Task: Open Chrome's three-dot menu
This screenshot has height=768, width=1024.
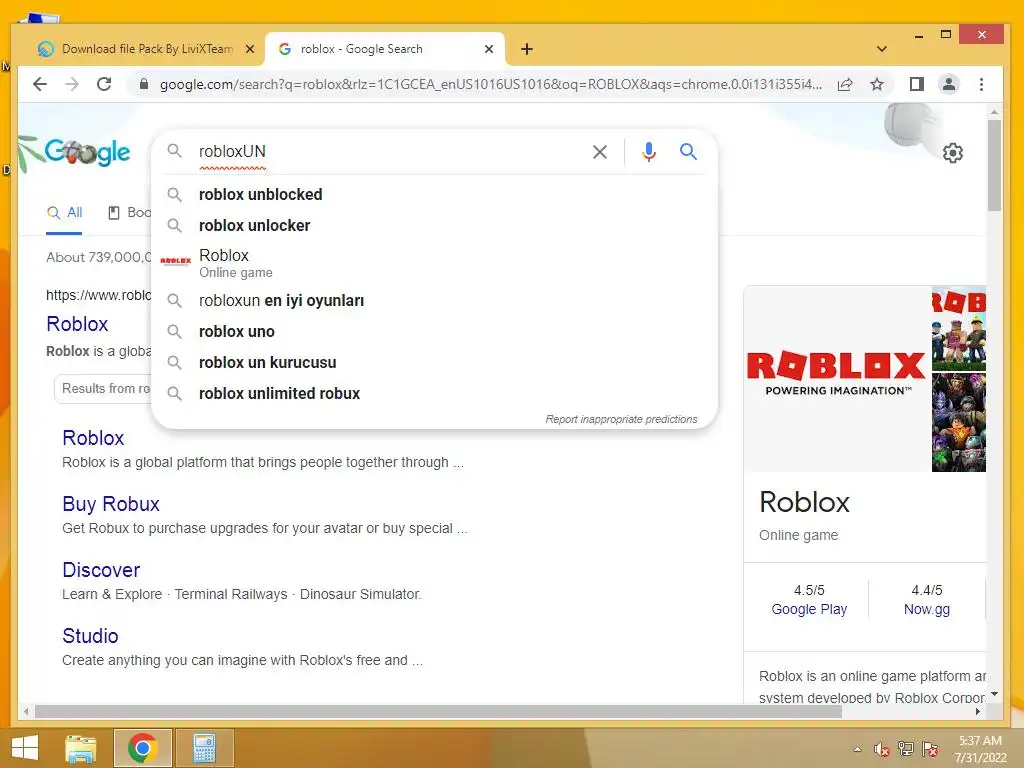Action: (981, 84)
